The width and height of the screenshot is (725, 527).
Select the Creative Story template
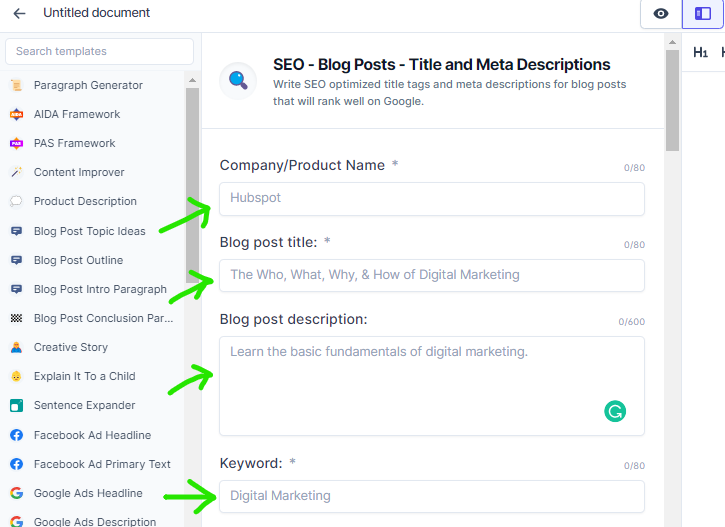tap(71, 347)
